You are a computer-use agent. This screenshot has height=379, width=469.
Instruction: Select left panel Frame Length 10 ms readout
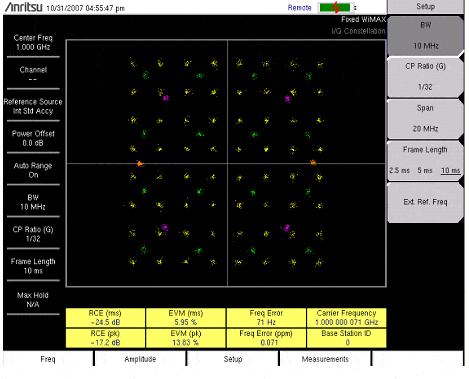(x=33, y=266)
